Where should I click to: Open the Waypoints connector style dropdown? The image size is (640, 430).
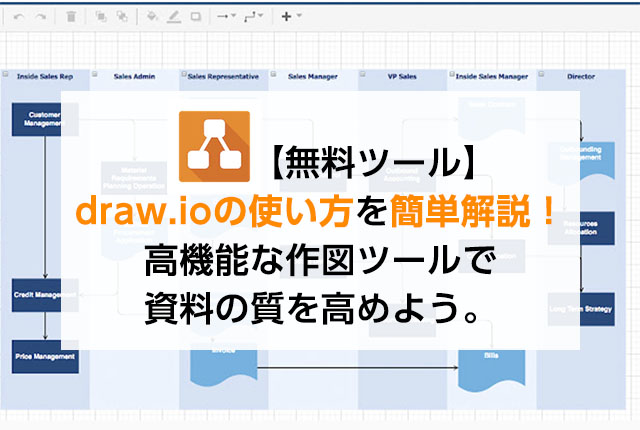tap(255, 16)
